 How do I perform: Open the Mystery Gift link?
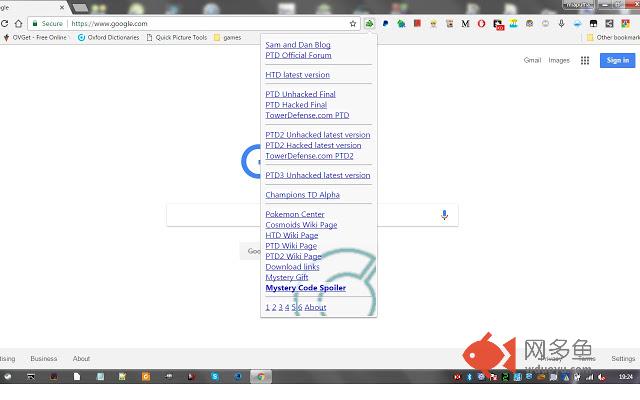tap(287, 278)
